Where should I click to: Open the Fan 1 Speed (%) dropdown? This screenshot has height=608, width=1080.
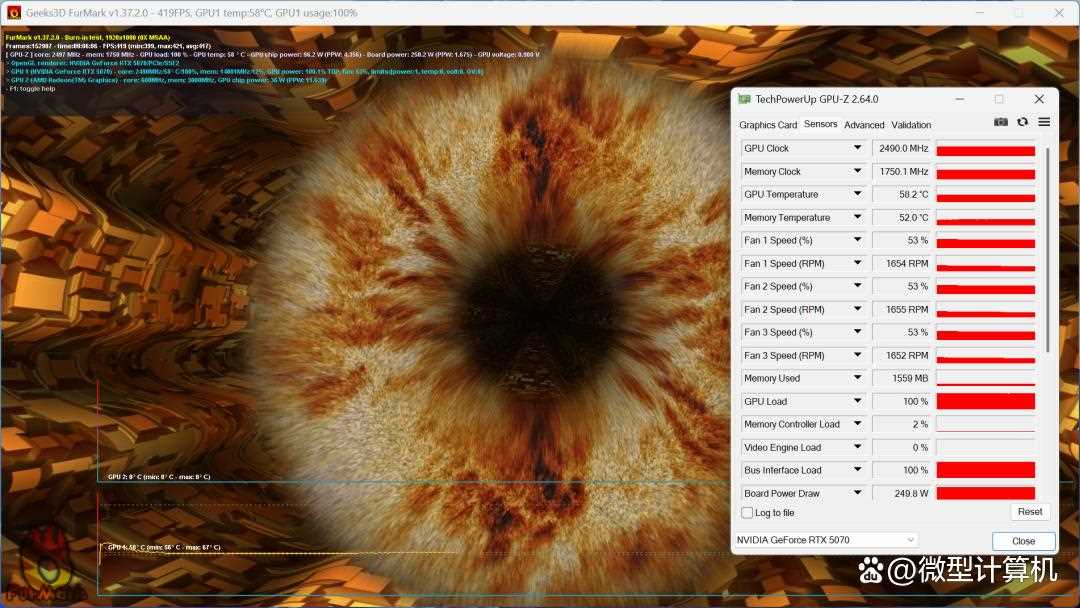(x=858, y=240)
